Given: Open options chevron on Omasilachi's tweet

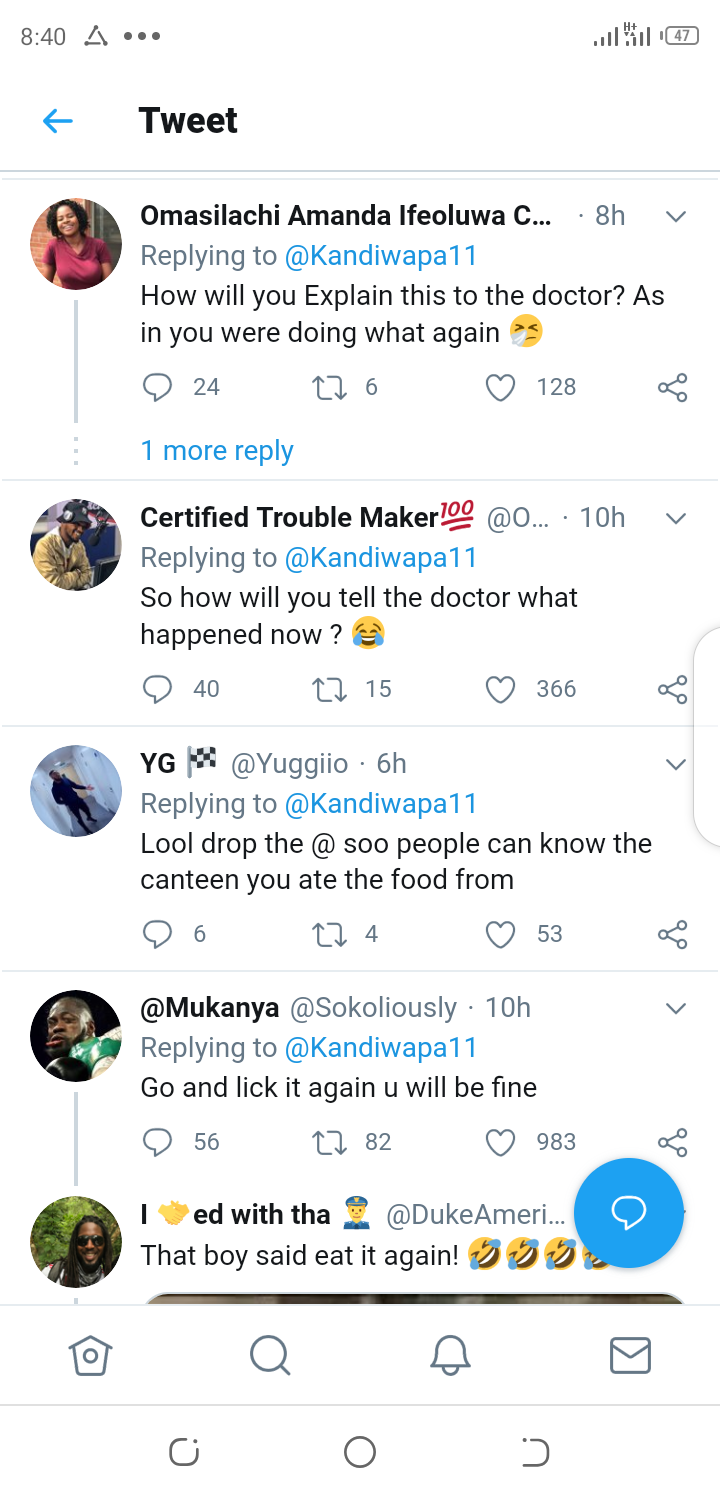Looking at the screenshot, I should pyautogui.click(x=676, y=217).
